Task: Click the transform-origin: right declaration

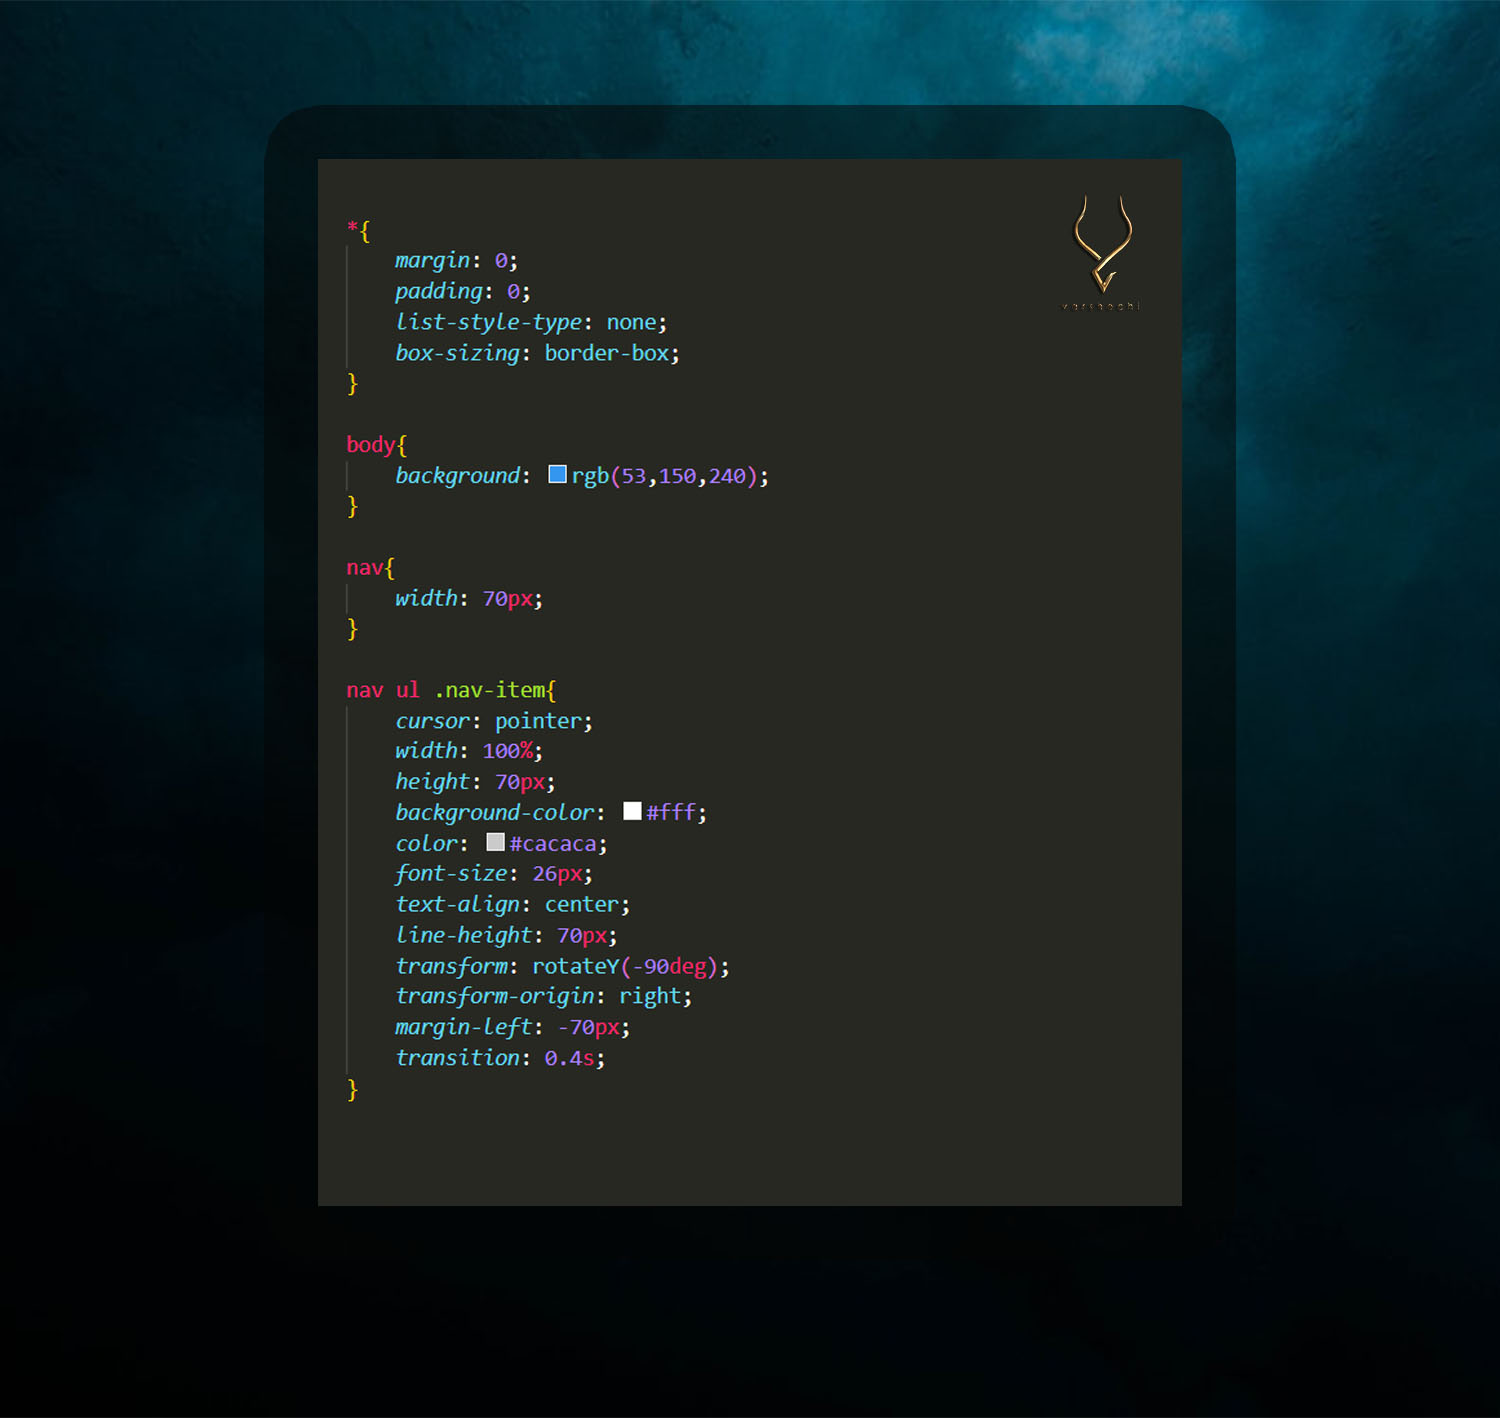Action: coord(540,995)
